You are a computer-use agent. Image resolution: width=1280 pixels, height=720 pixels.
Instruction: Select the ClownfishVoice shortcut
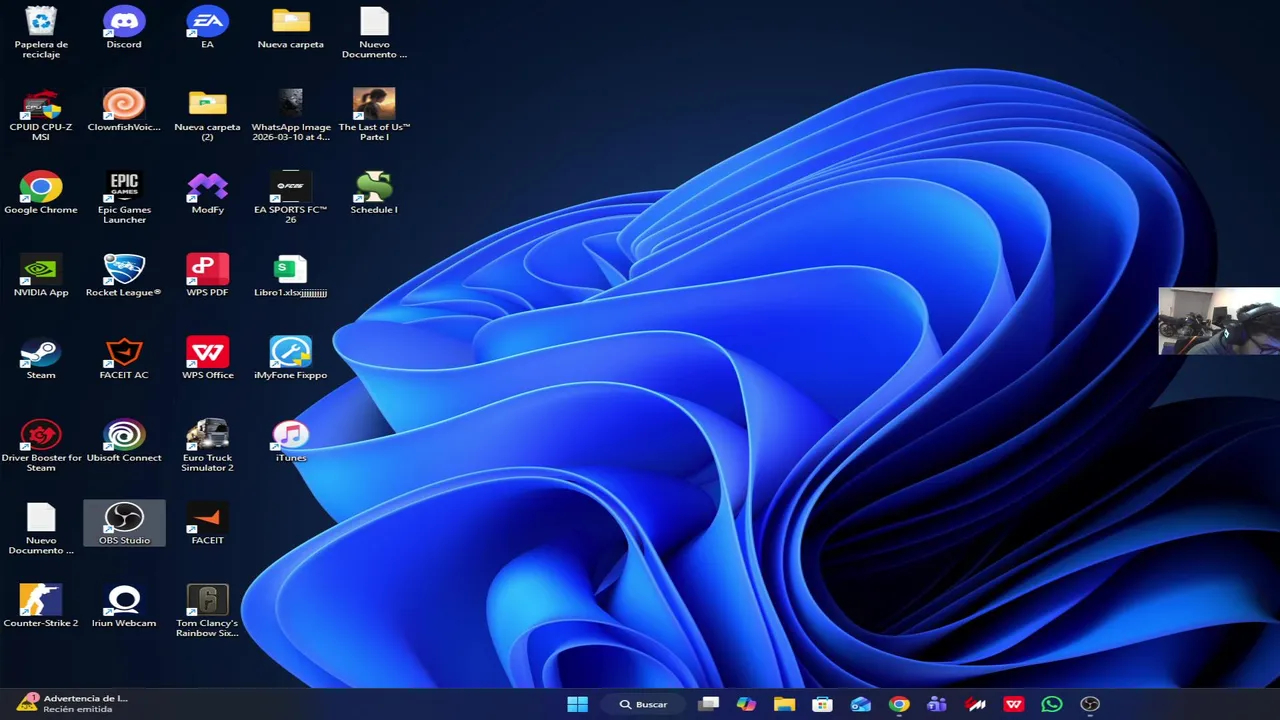point(124,110)
